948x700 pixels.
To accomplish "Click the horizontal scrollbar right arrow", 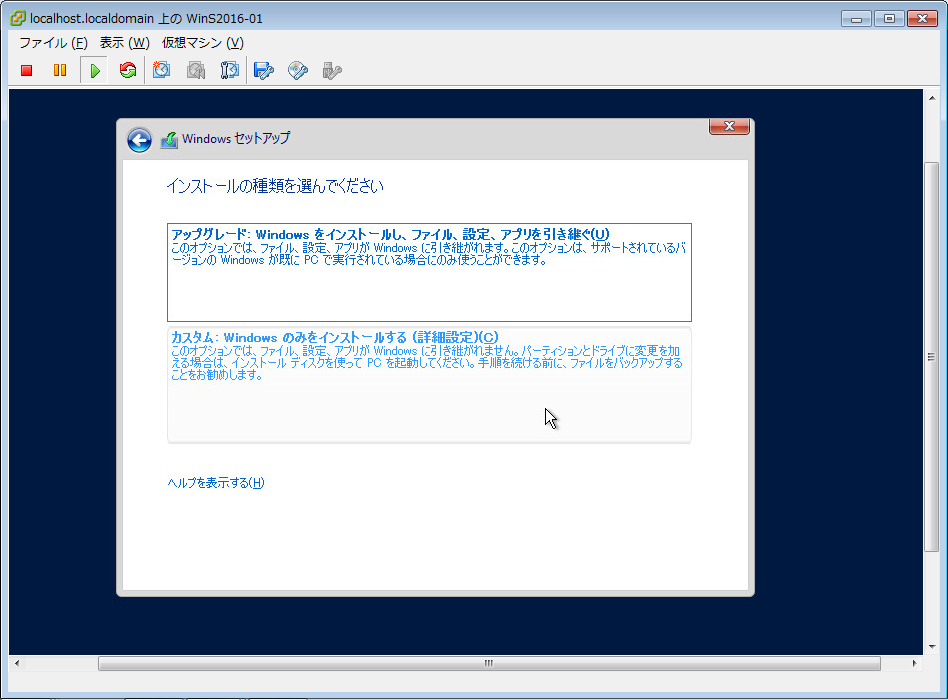I will point(914,663).
